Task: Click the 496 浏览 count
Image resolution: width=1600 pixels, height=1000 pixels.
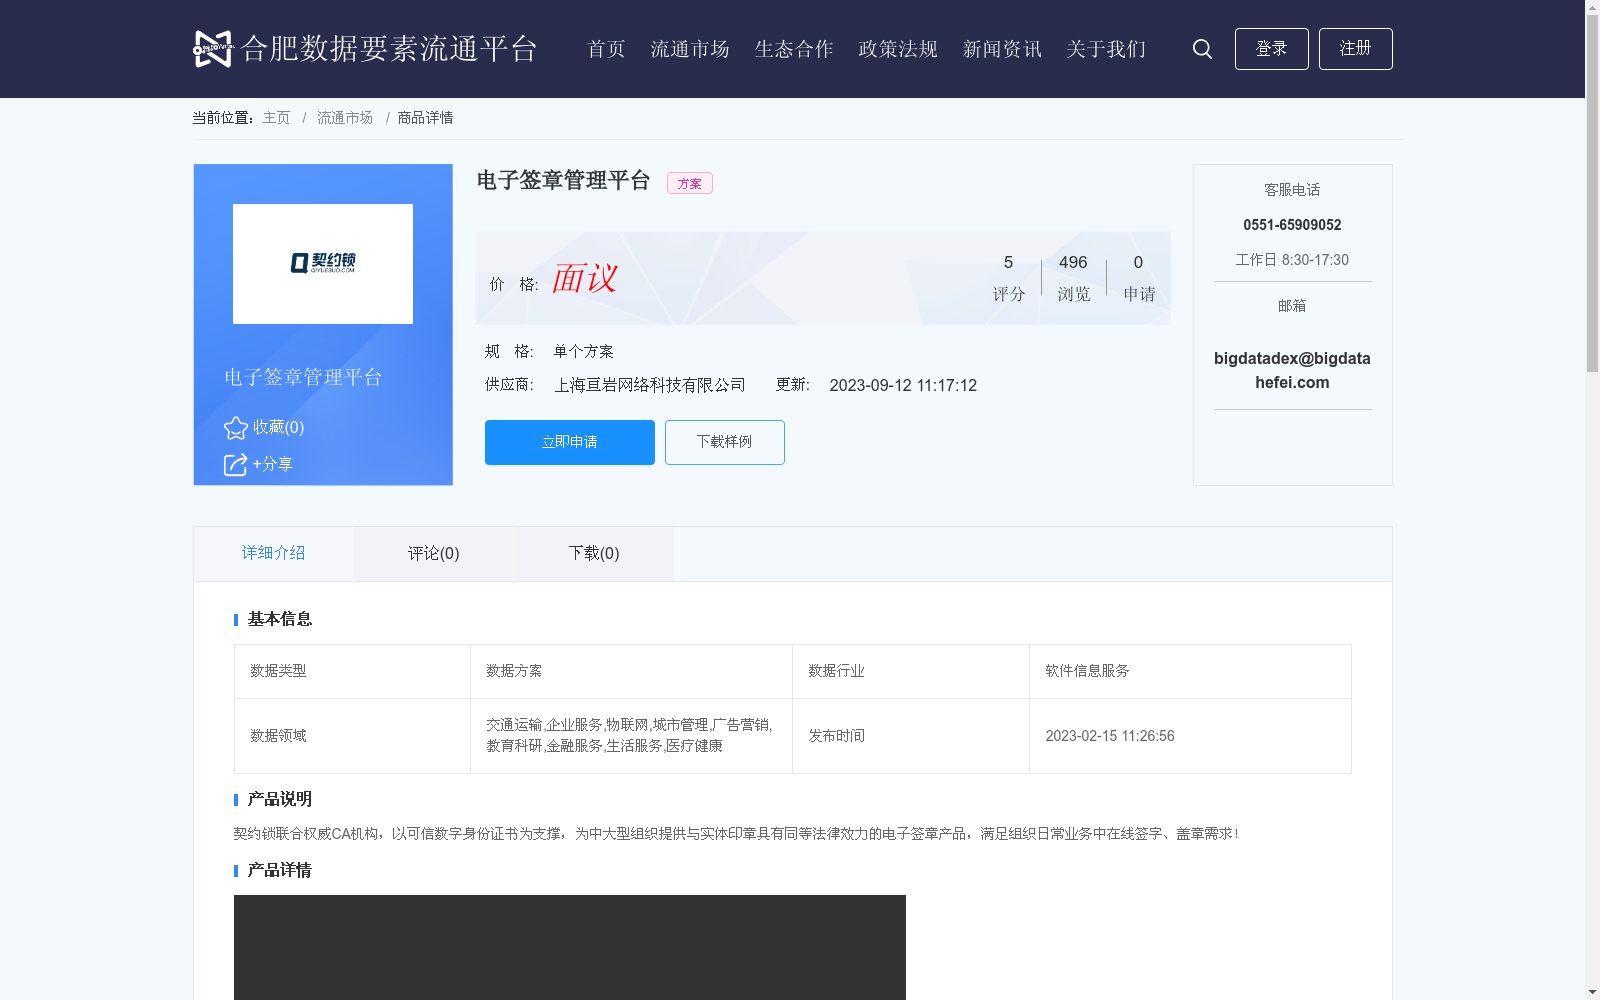Action: click(1073, 277)
